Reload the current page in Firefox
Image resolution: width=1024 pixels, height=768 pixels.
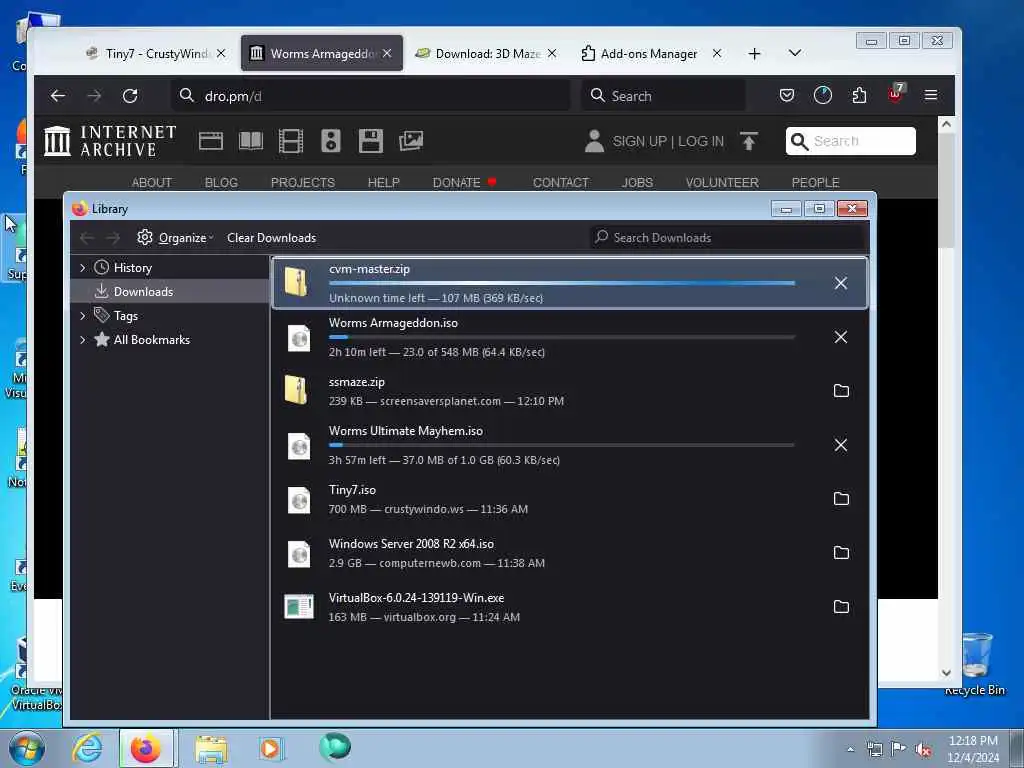[130, 96]
